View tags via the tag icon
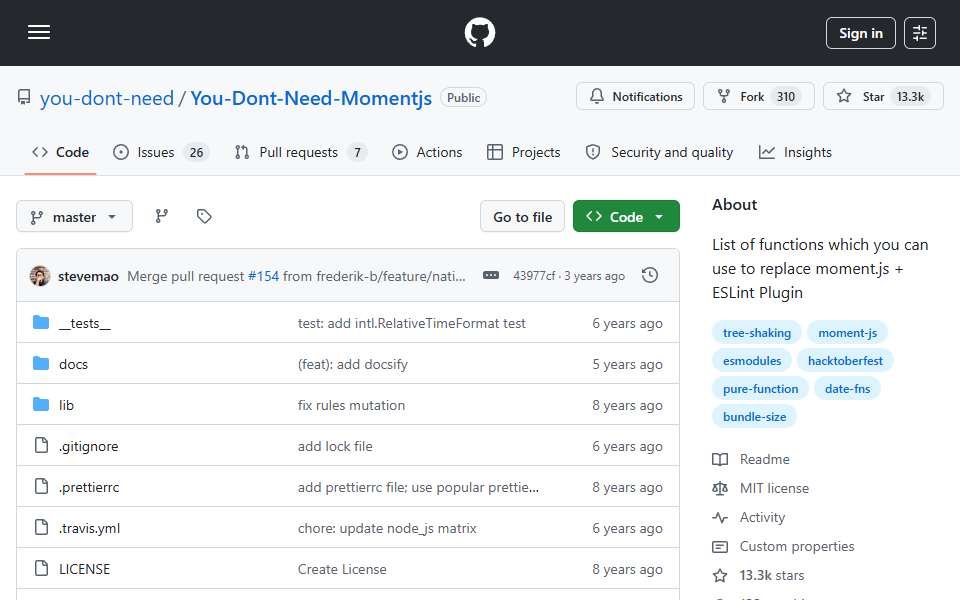This screenshot has height=600, width=960. pos(204,216)
